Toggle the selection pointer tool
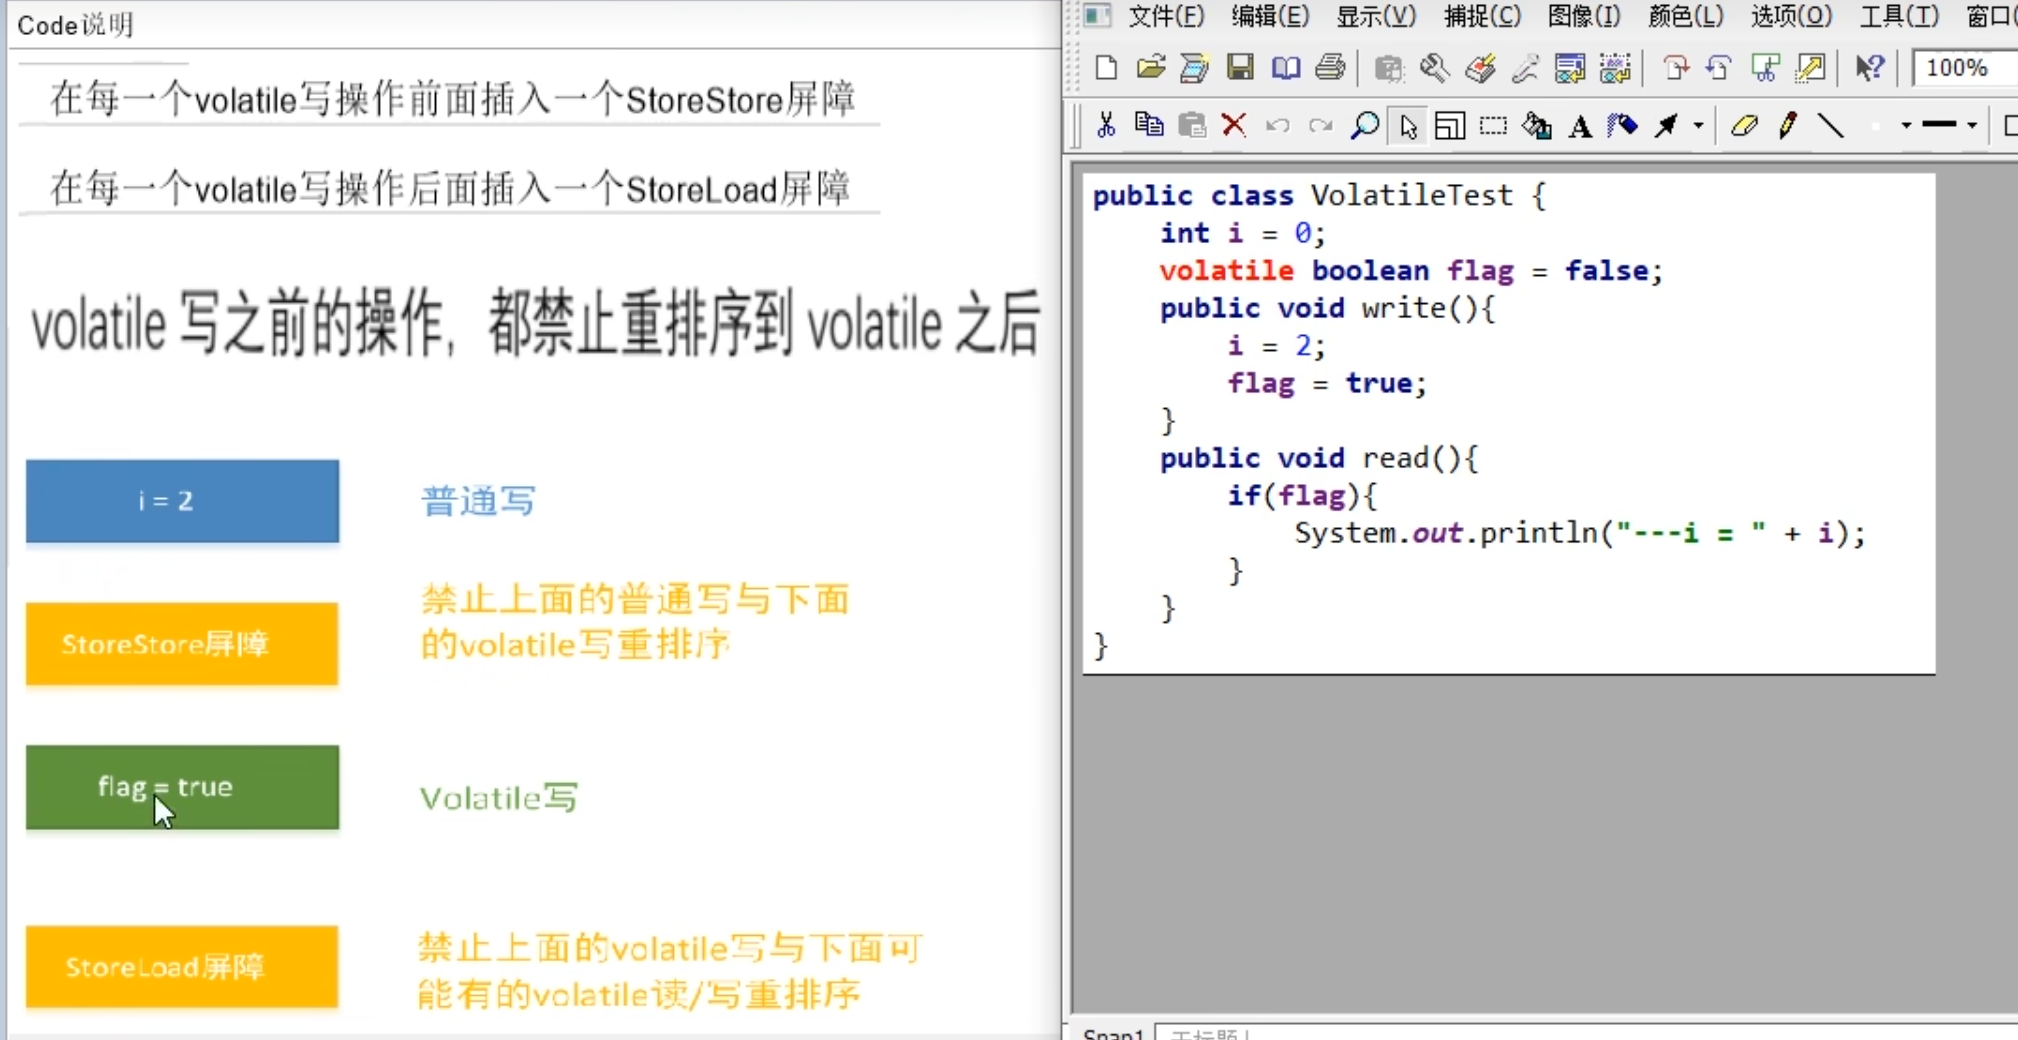 (x=1408, y=125)
